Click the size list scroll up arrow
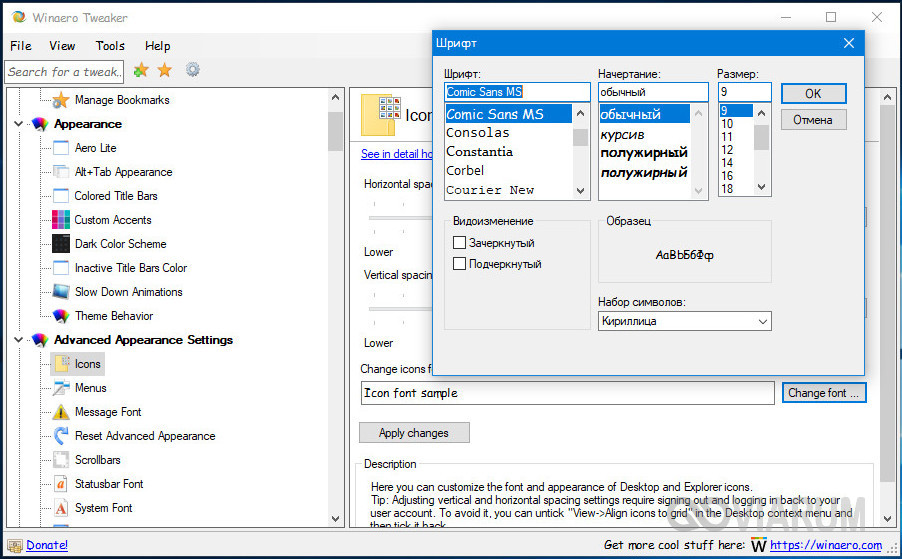902x559 pixels. tap(762, 113)
